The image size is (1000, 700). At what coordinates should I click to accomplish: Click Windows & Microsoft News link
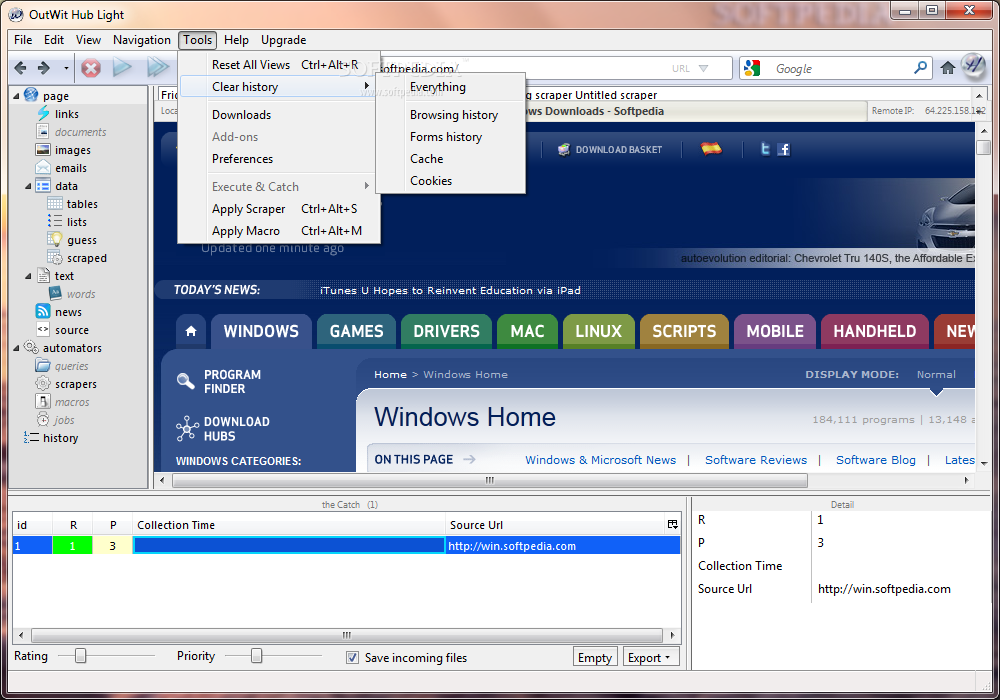pyautogui.click(x=600, y=460)
